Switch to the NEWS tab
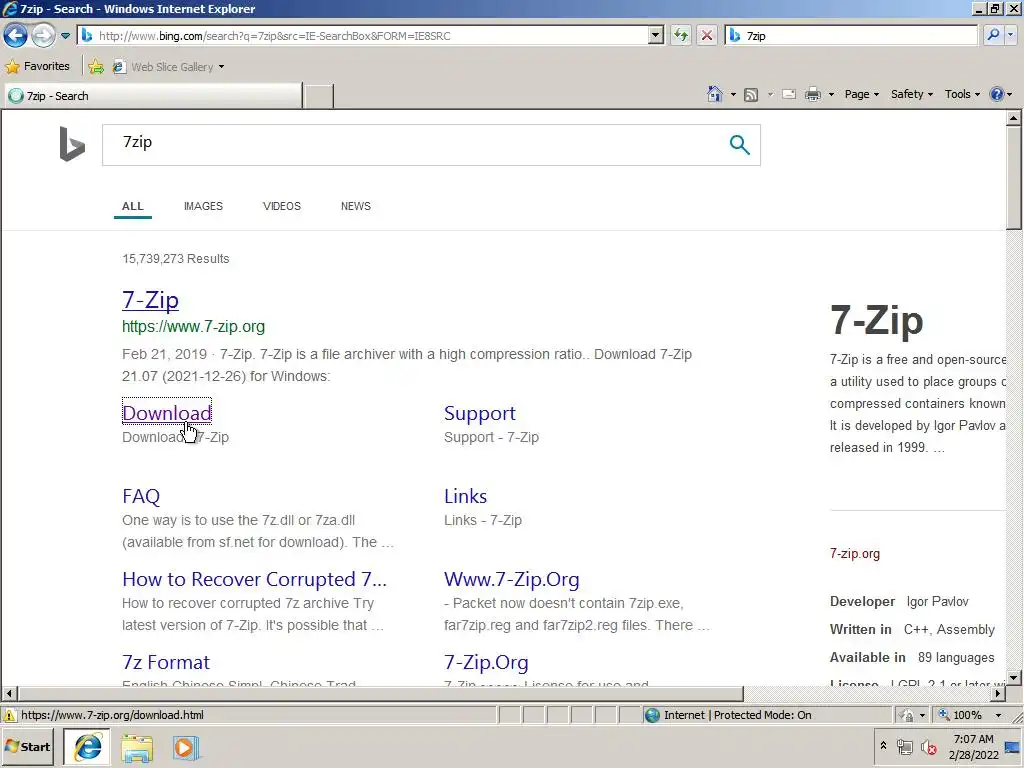This screenshot has width=1024, height=768. (x=355, y=206)
